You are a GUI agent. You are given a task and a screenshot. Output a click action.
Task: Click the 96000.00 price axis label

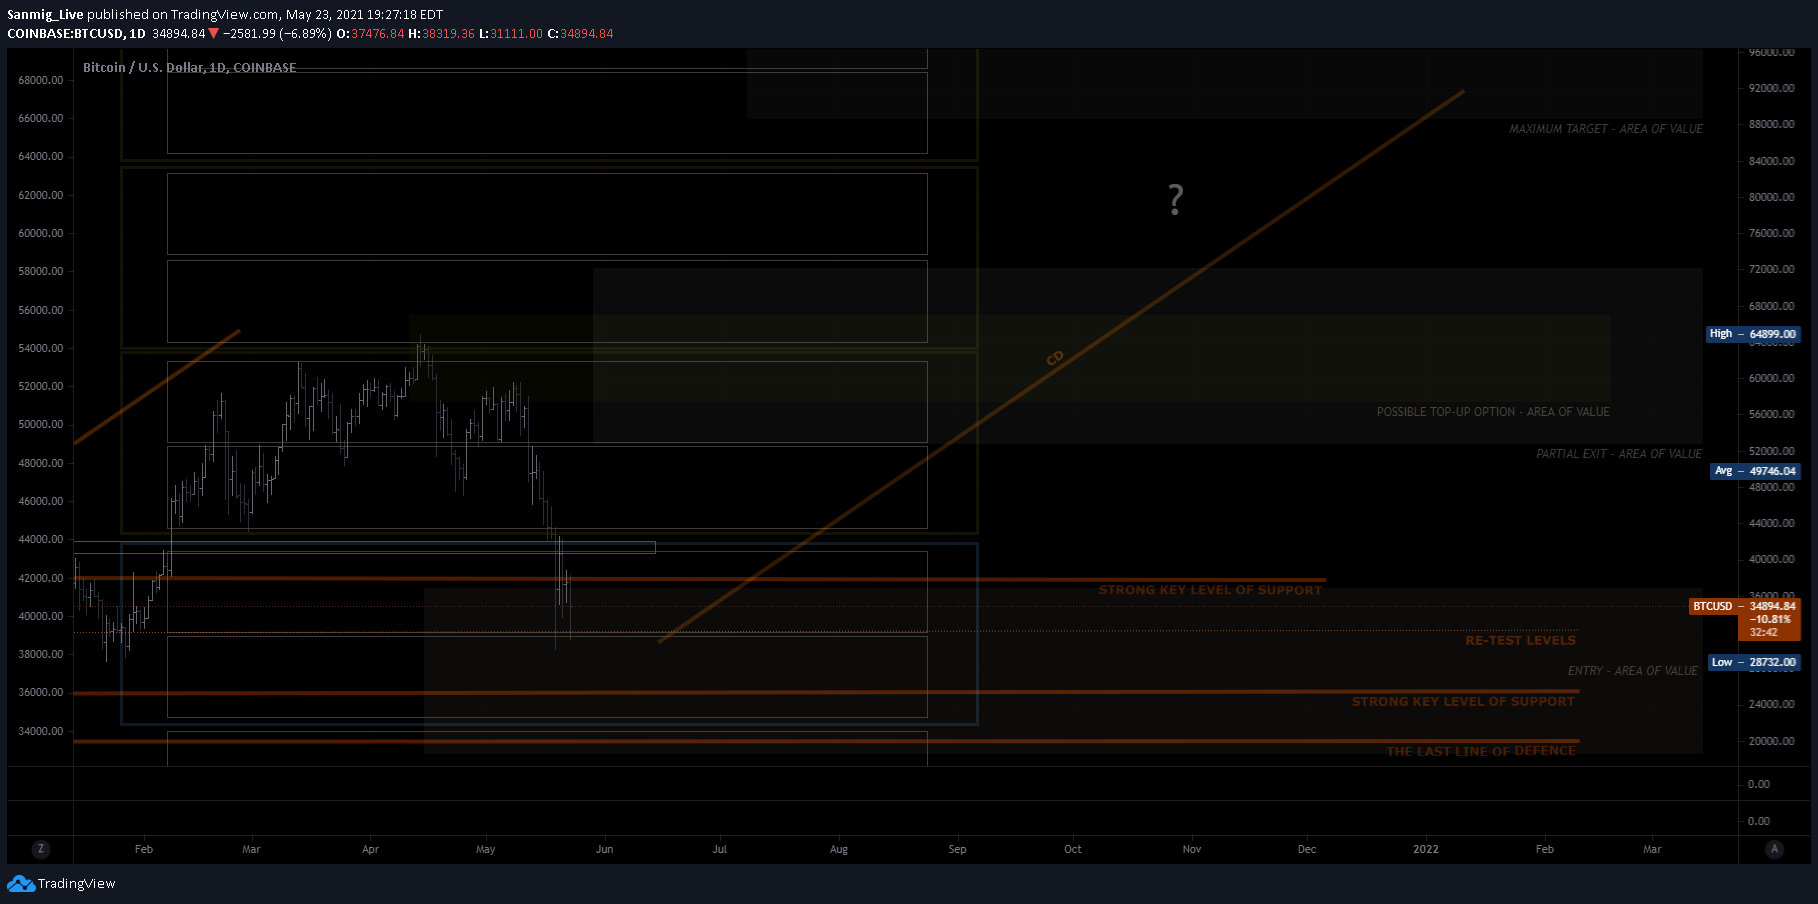[x=1772, y=52]
